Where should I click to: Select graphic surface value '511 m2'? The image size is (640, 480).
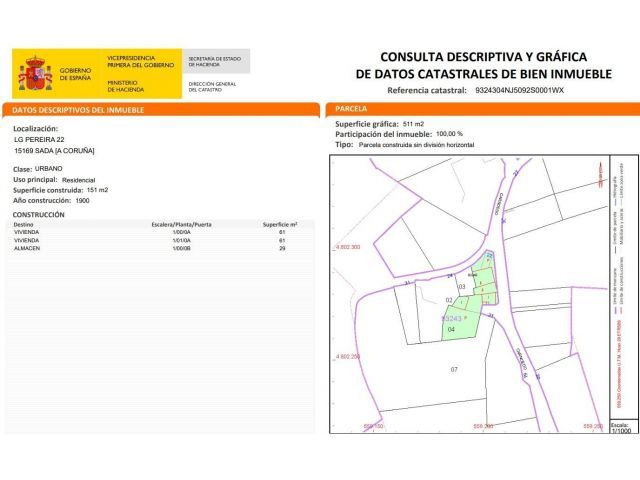[x=413, y=124]
